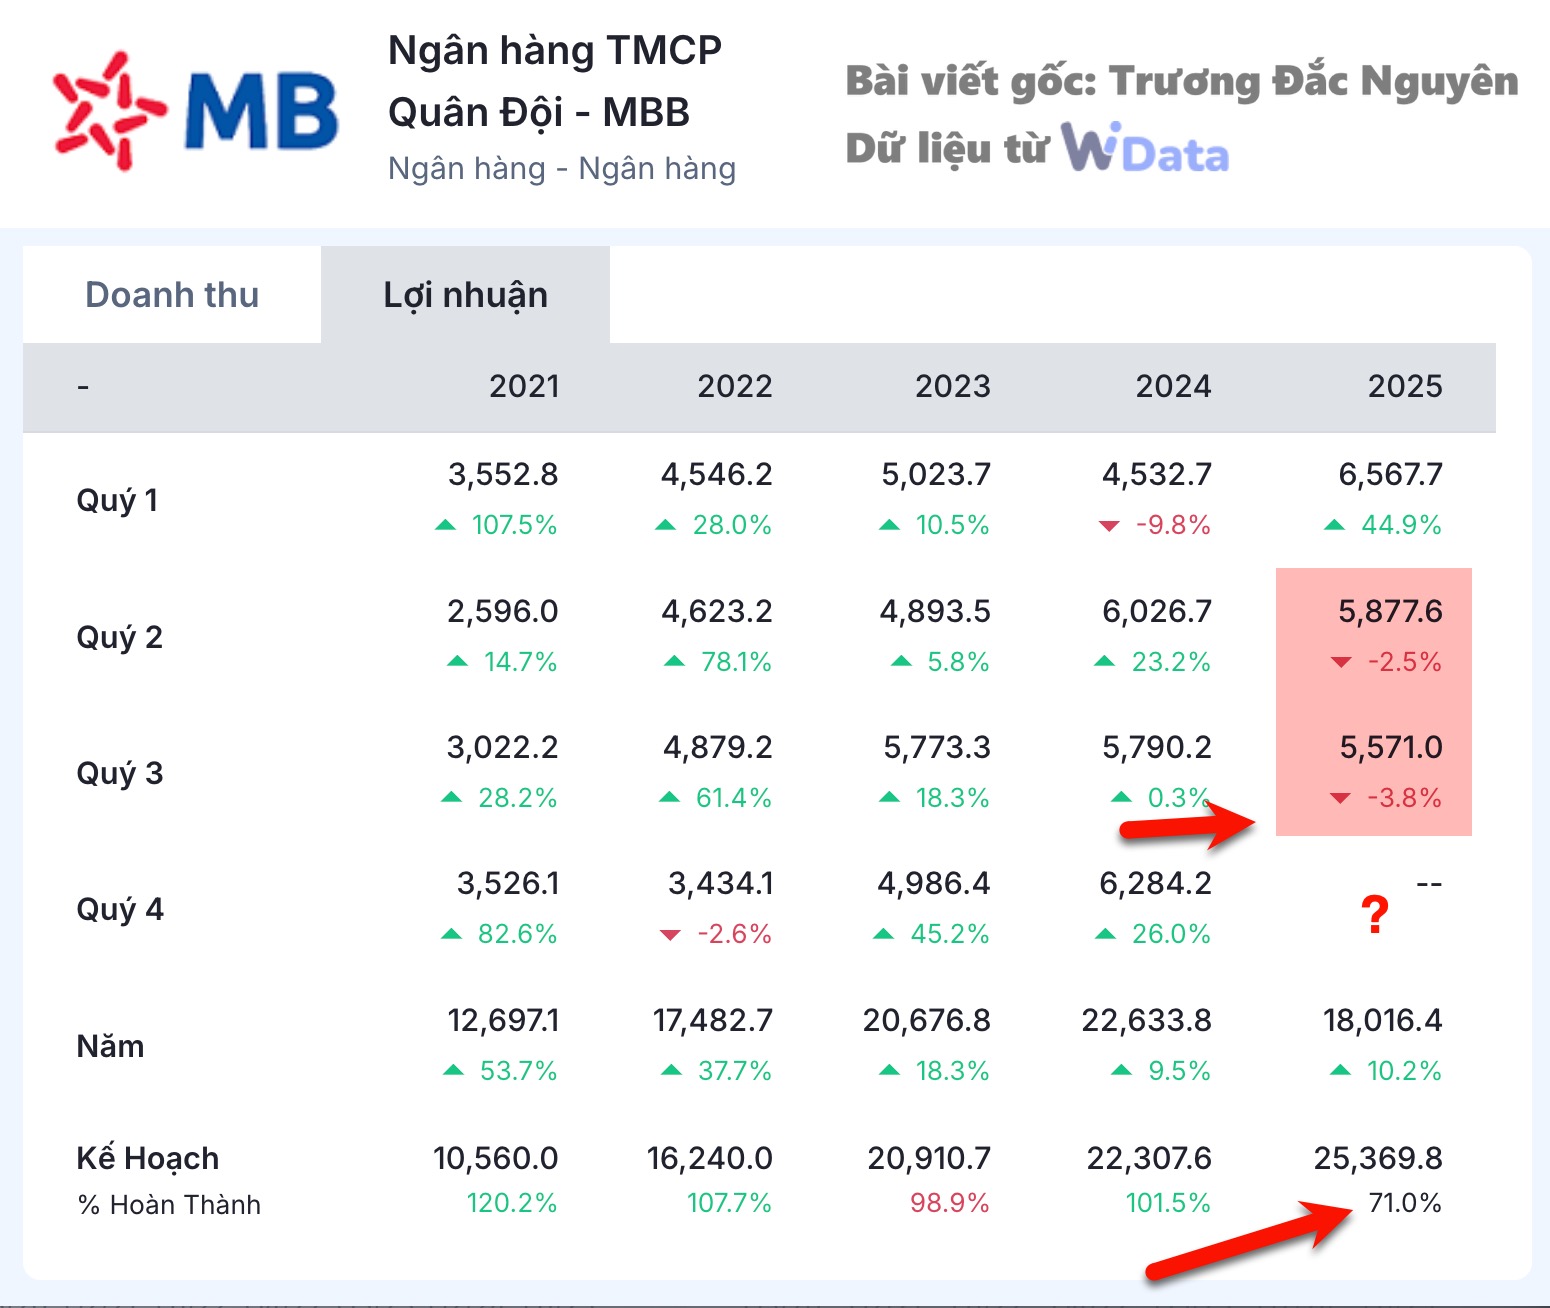Click the yearly total 12,697.1
Screen dimensions: 1550x1308
point(503,1020)
